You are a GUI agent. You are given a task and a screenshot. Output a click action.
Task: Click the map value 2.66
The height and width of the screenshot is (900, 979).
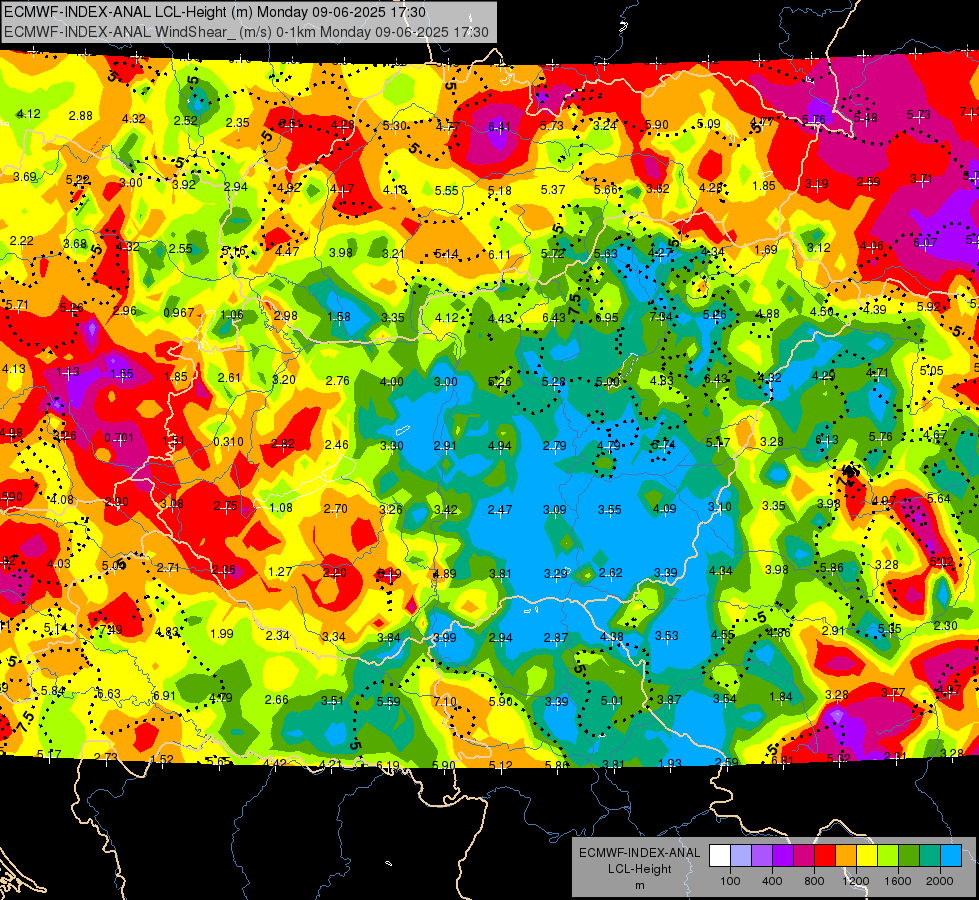tap(277, 699)
